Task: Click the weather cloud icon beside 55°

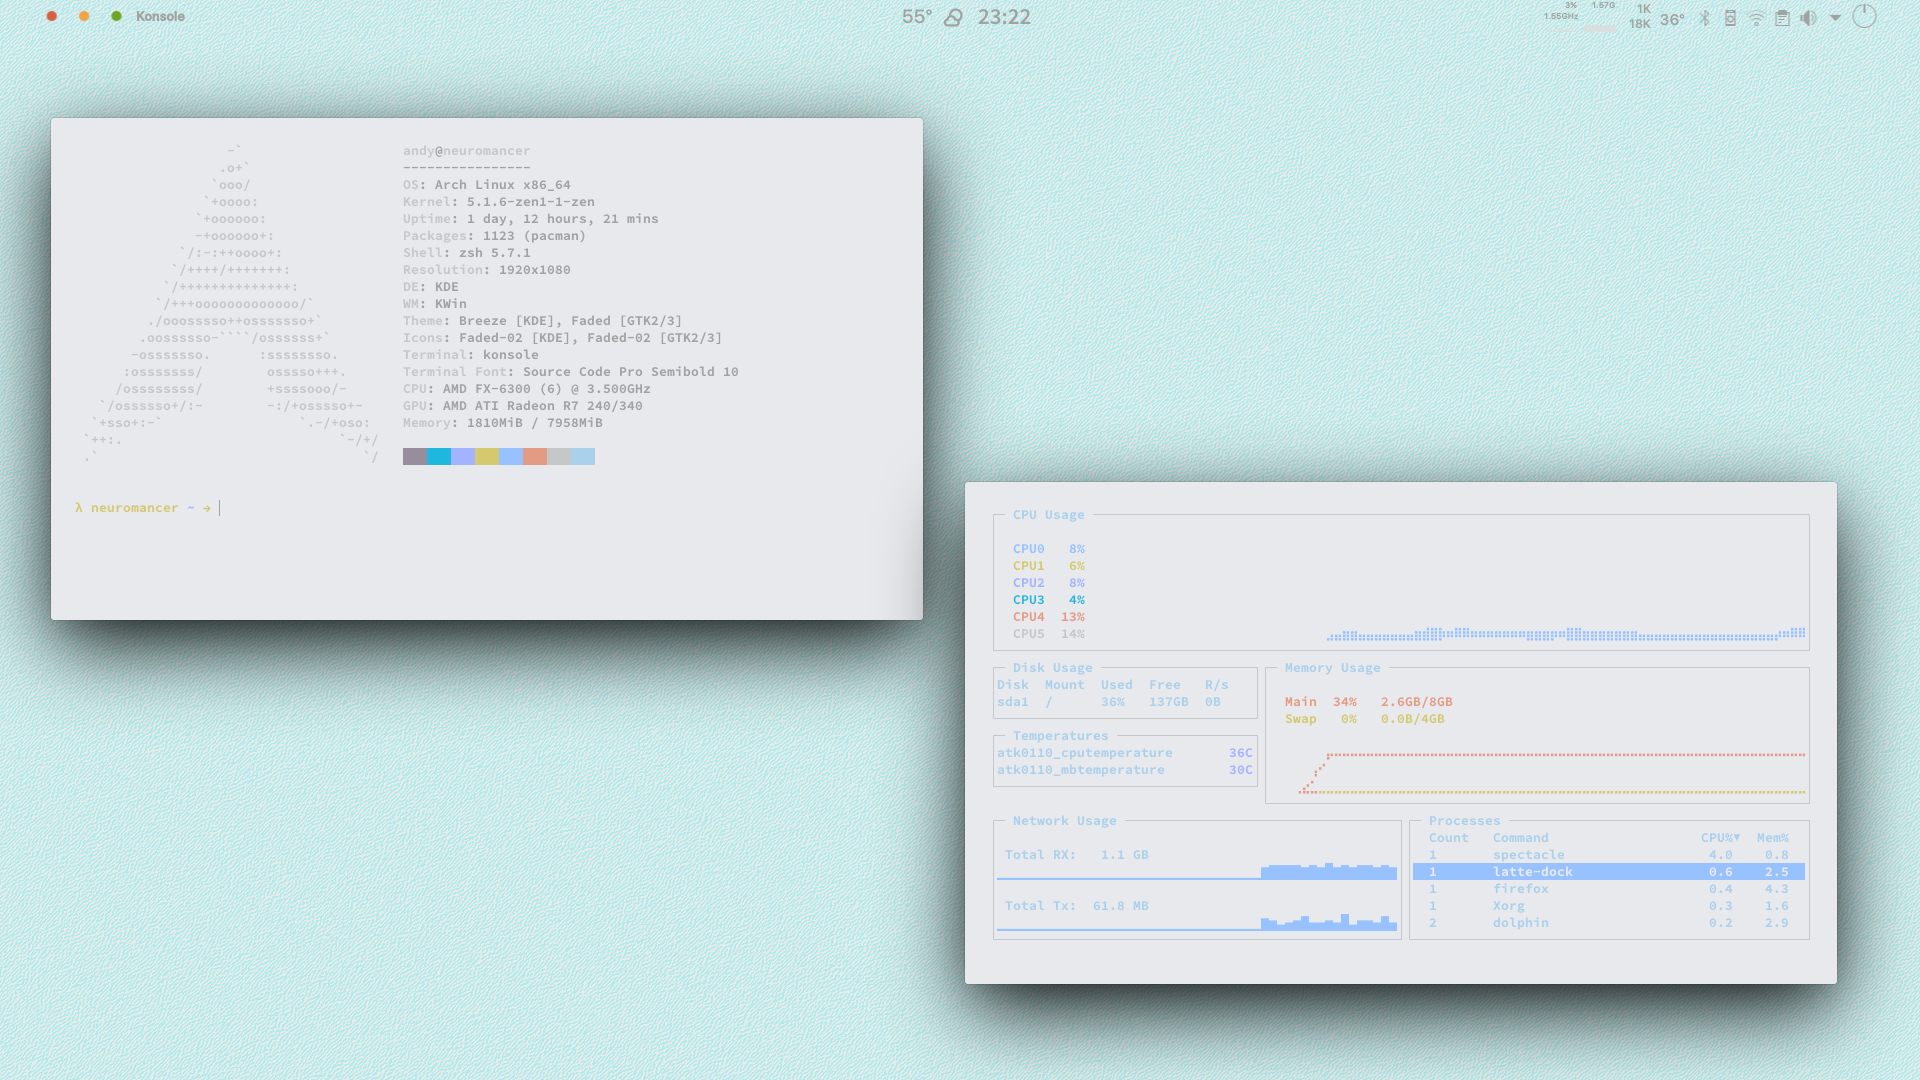Action: 953,17
